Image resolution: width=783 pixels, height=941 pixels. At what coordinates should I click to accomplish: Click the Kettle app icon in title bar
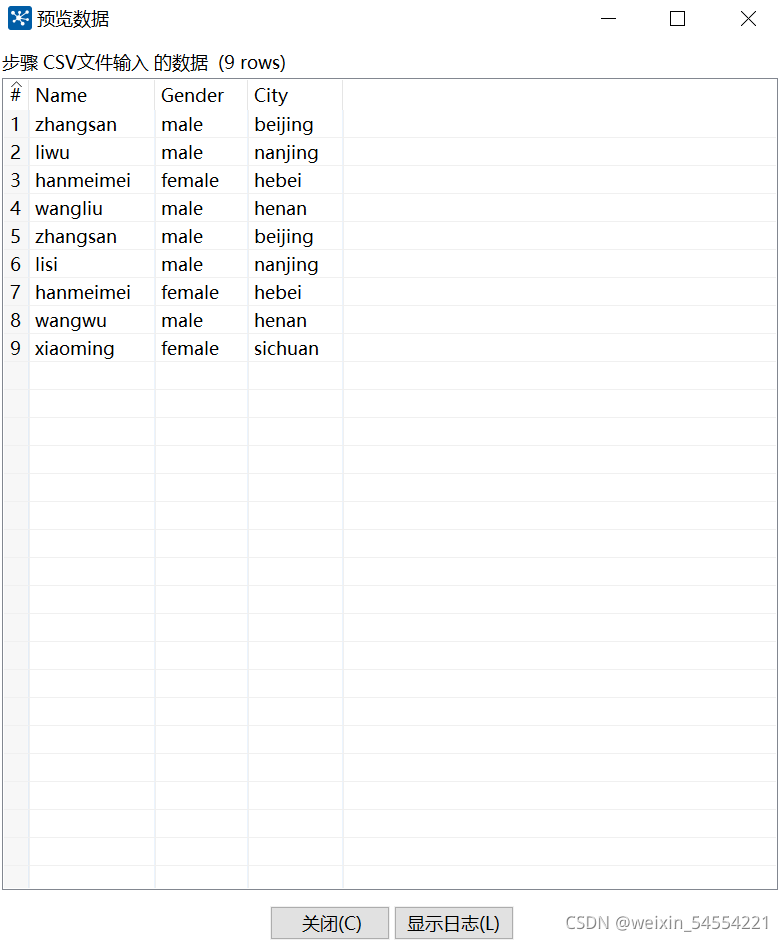point(19,19)
